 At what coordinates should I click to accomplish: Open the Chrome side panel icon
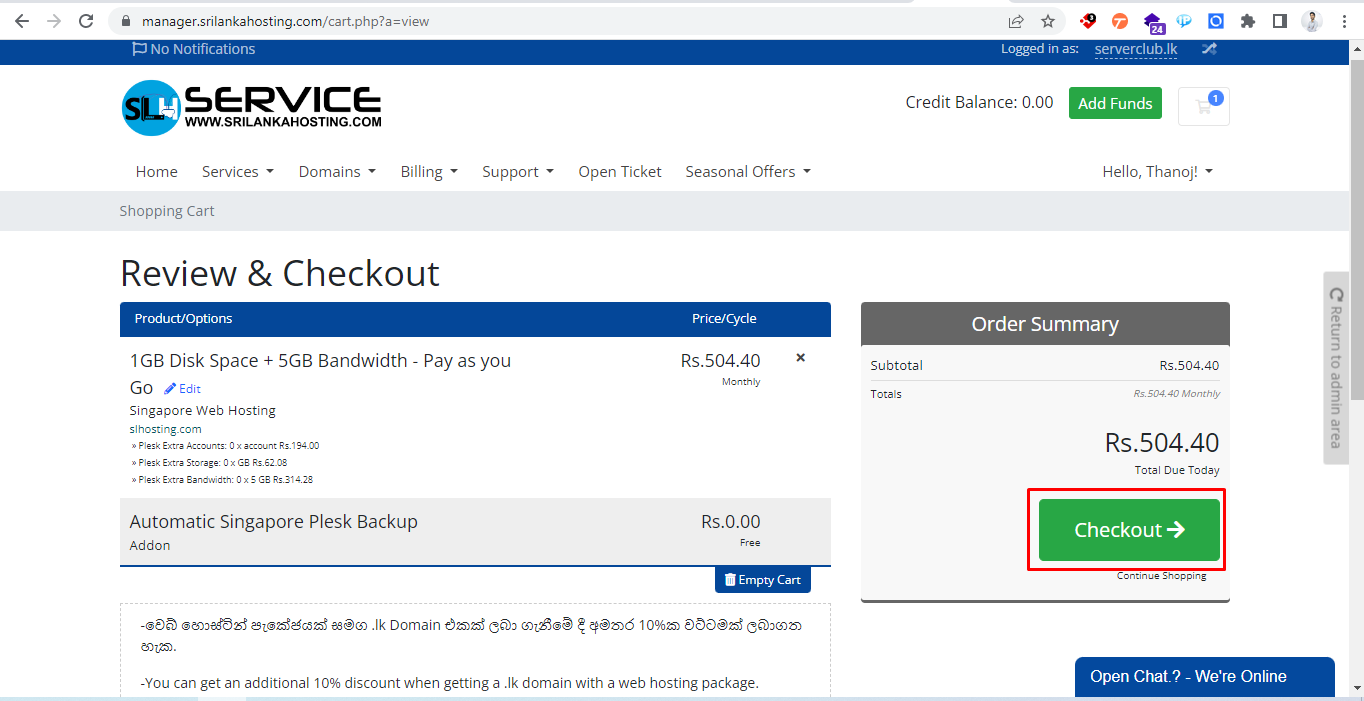pyautogui.click(x=1279, y=21)
